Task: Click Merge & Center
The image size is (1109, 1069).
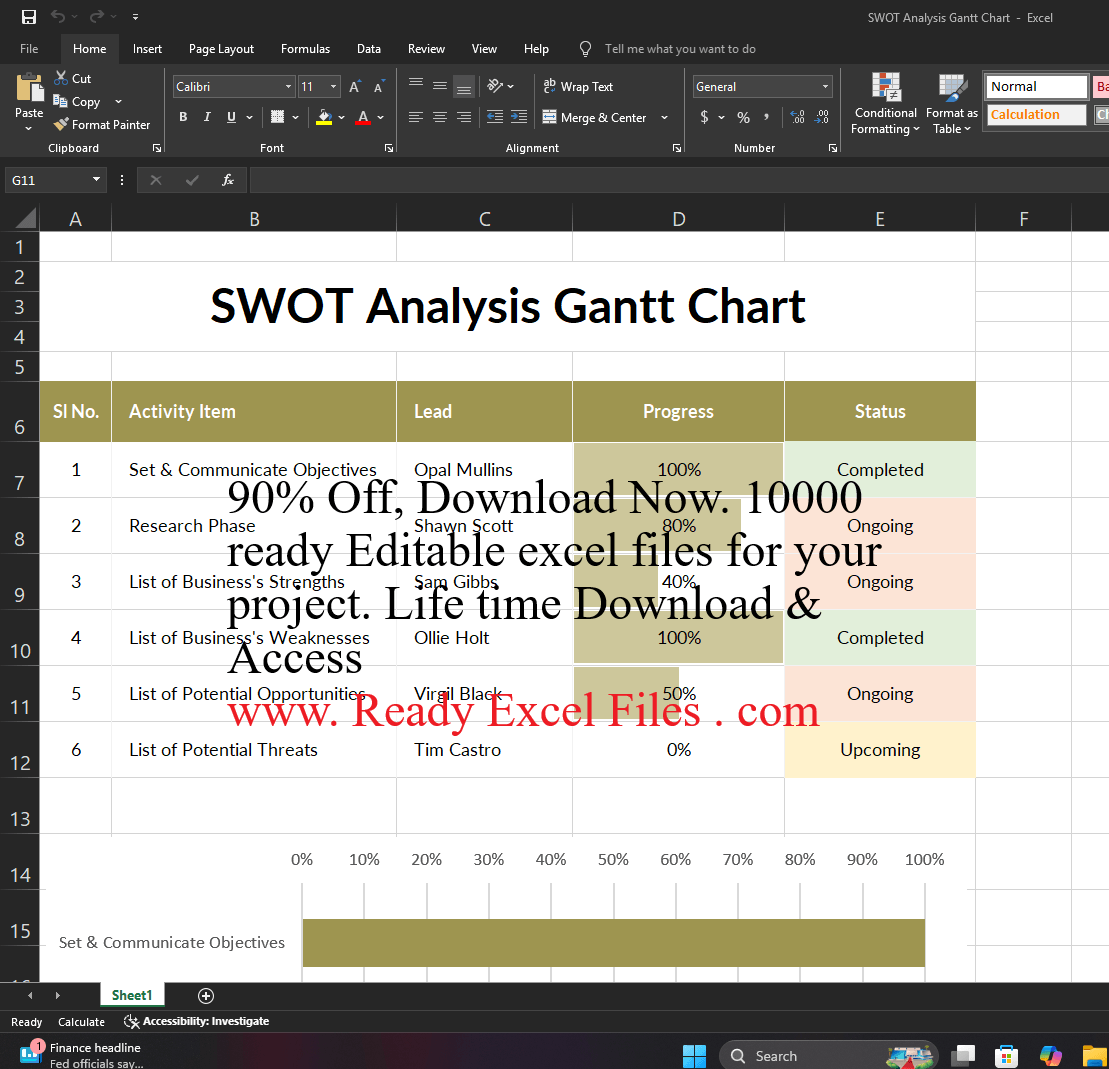Action: (593, 117)
